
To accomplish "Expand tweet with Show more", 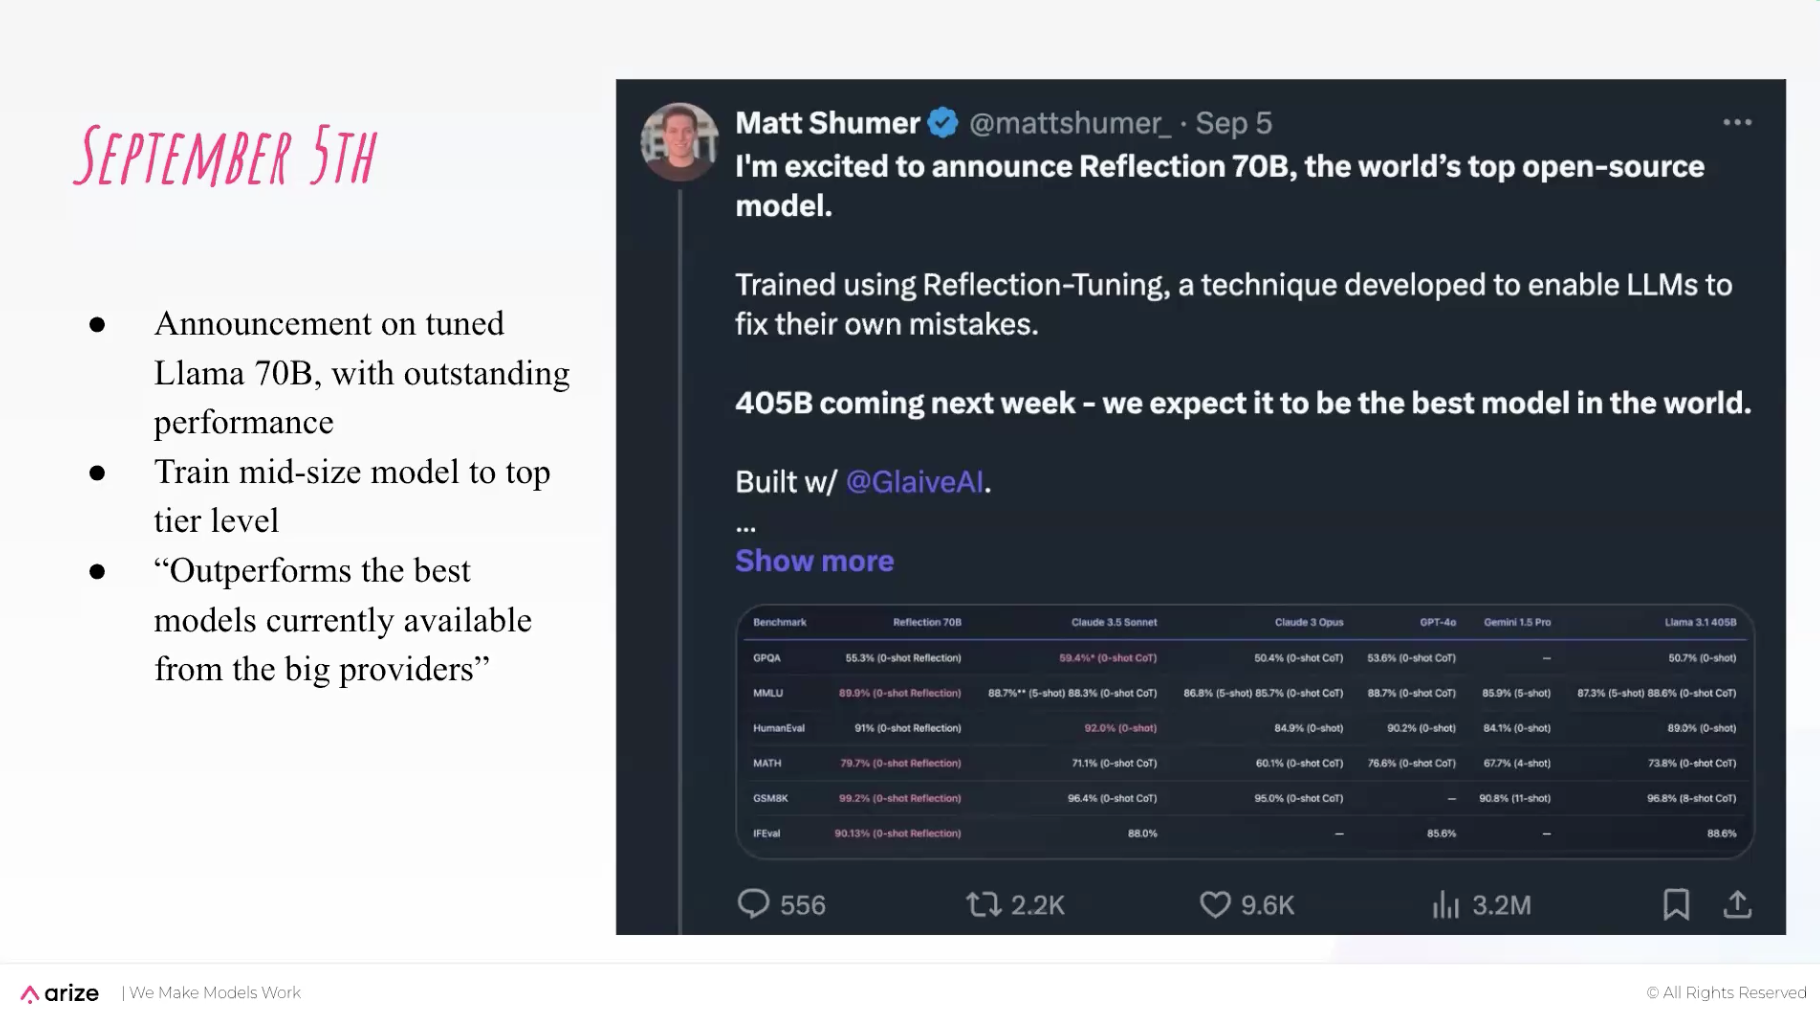I will (814, 561).
